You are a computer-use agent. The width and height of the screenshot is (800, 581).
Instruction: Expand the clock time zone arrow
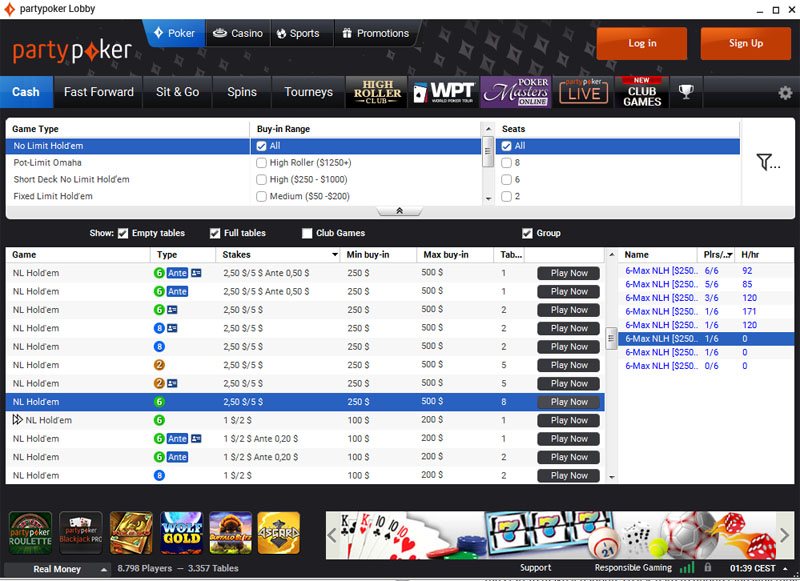click(x=785, y=568)
